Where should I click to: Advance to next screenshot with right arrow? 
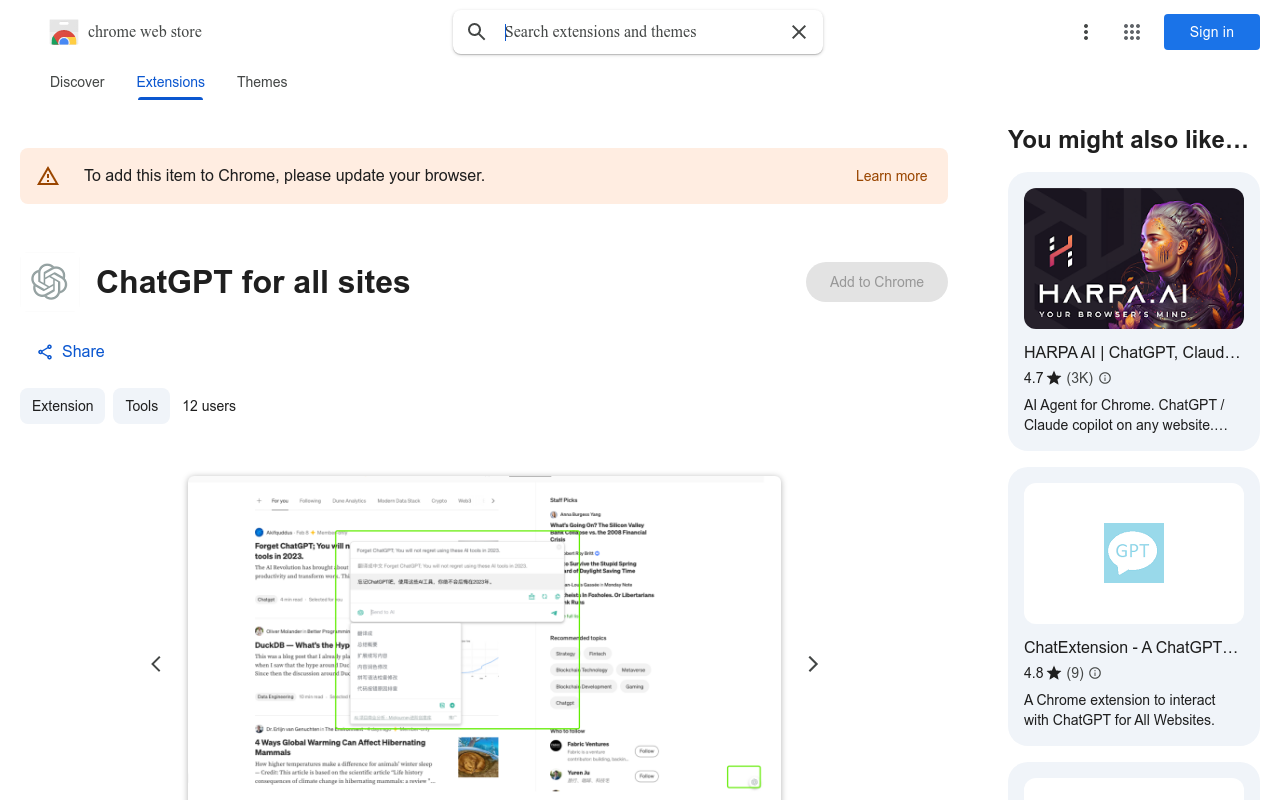813,664
